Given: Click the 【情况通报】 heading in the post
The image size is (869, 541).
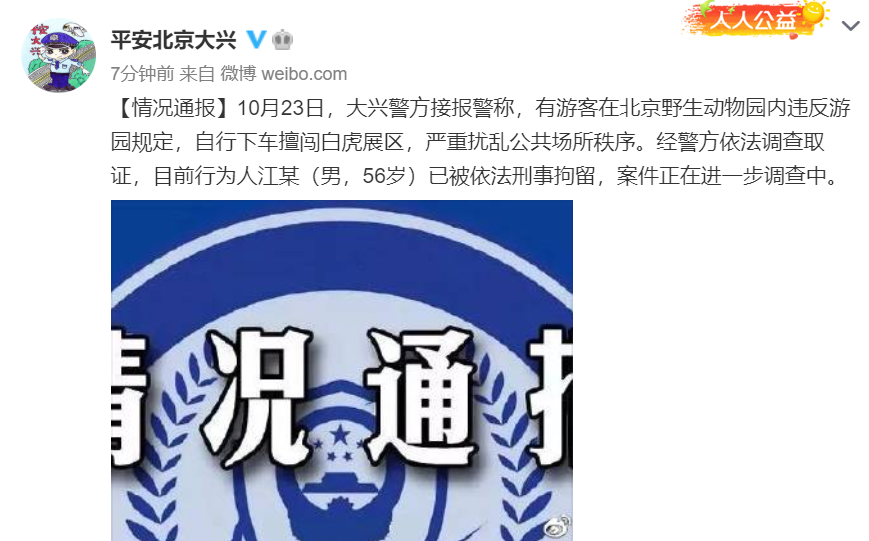Looking at the screenshot, I should [x=174, y=108].
